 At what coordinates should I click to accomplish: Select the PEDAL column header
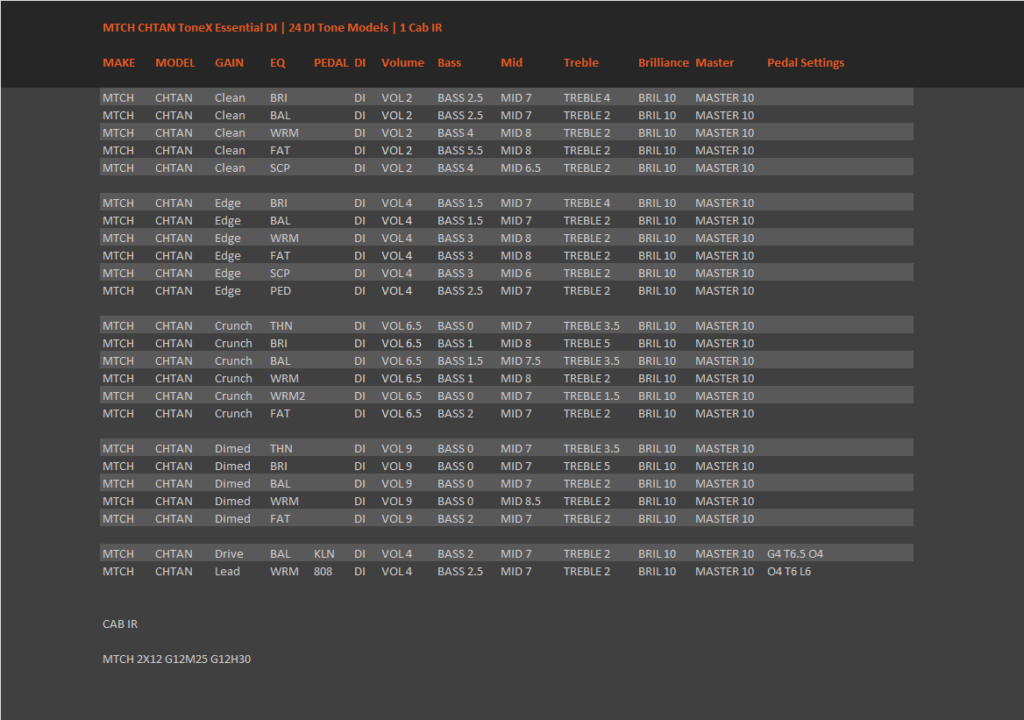pyautogui.click(x=331, y=63)
